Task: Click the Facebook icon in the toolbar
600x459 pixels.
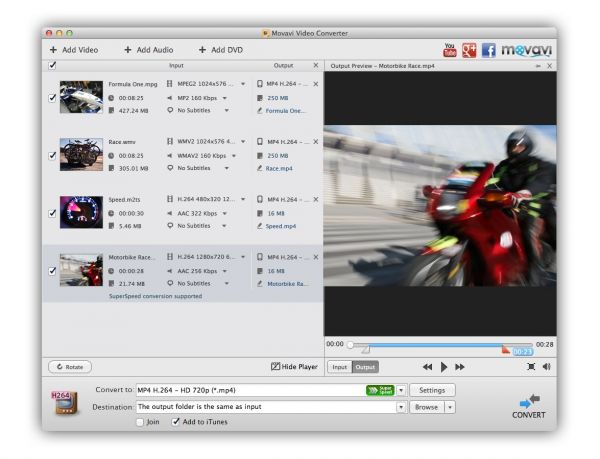Action: tap(488, 49)
